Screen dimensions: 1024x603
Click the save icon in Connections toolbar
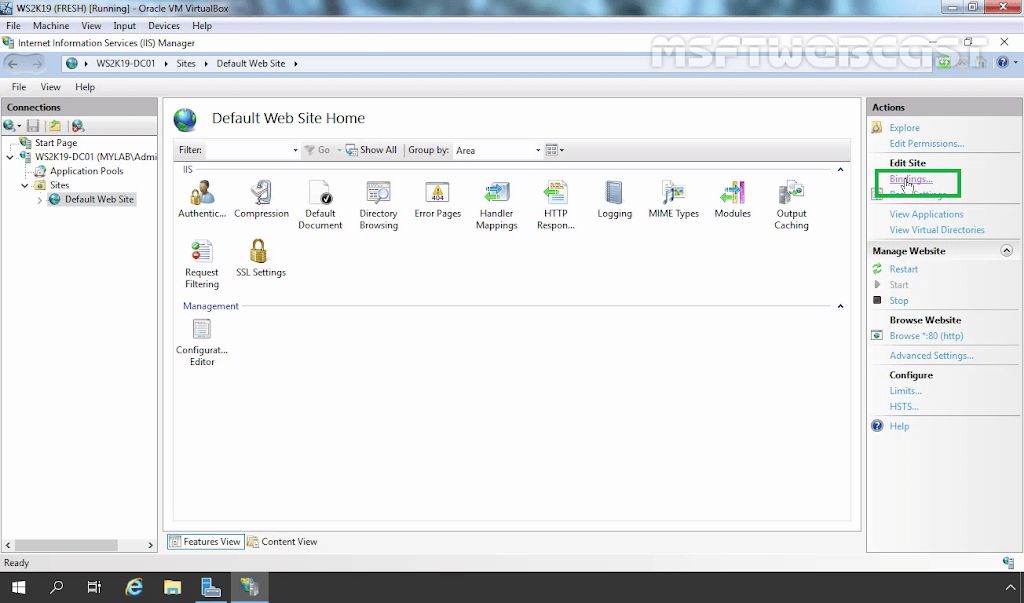pos(33,125)
